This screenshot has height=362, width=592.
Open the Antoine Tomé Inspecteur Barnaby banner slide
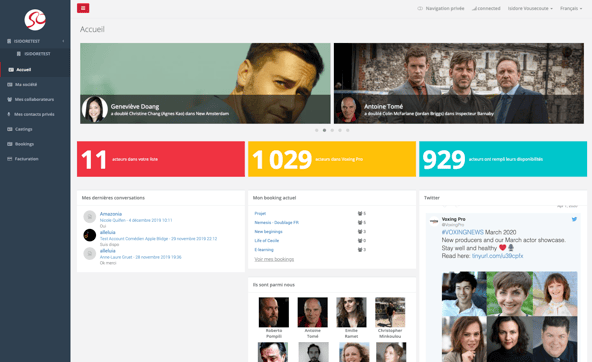pos(459,83)
